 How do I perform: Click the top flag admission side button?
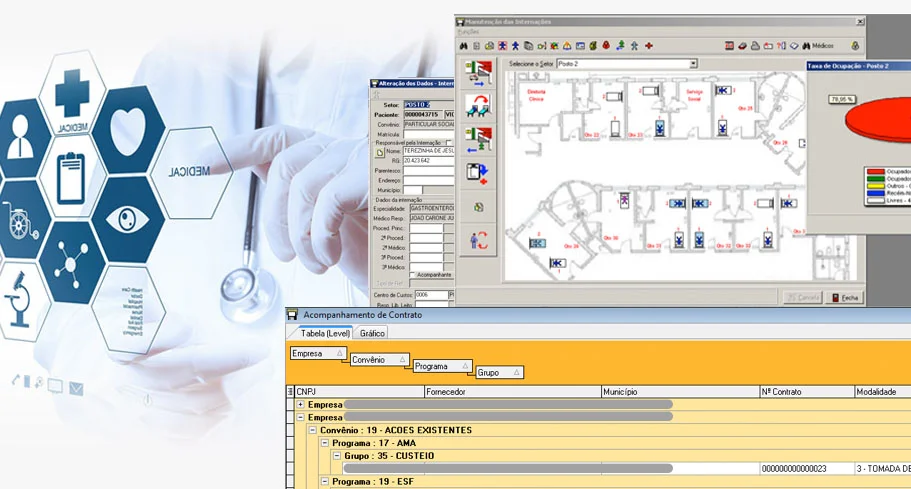click(x=479, y=73)
